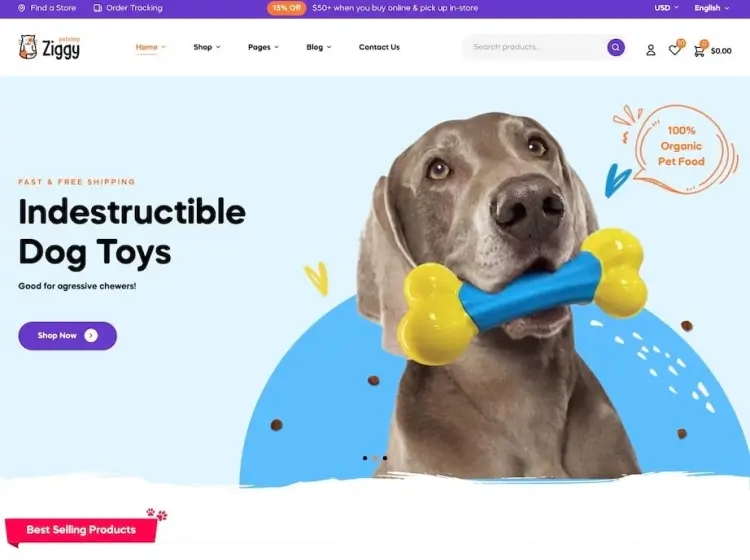Click the purple search magnifier button

616,47
